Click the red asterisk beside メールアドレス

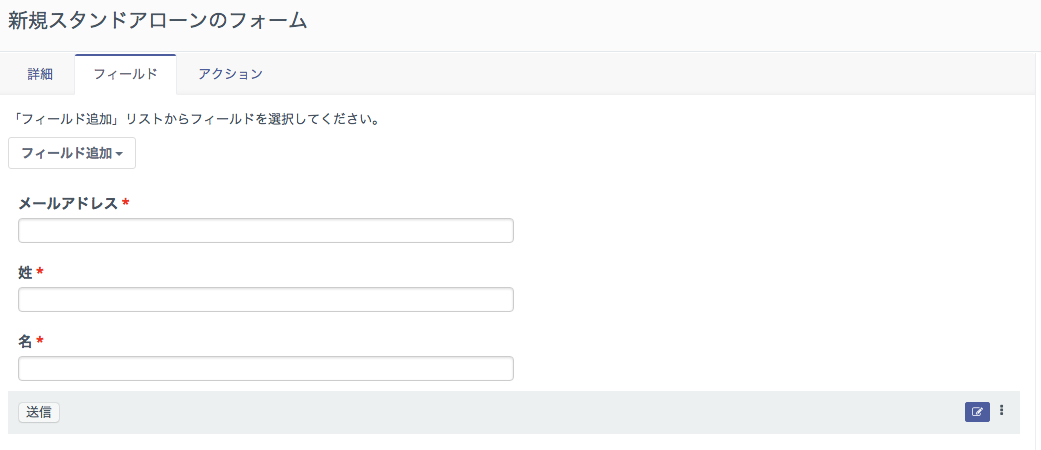(x=126, y=203)
